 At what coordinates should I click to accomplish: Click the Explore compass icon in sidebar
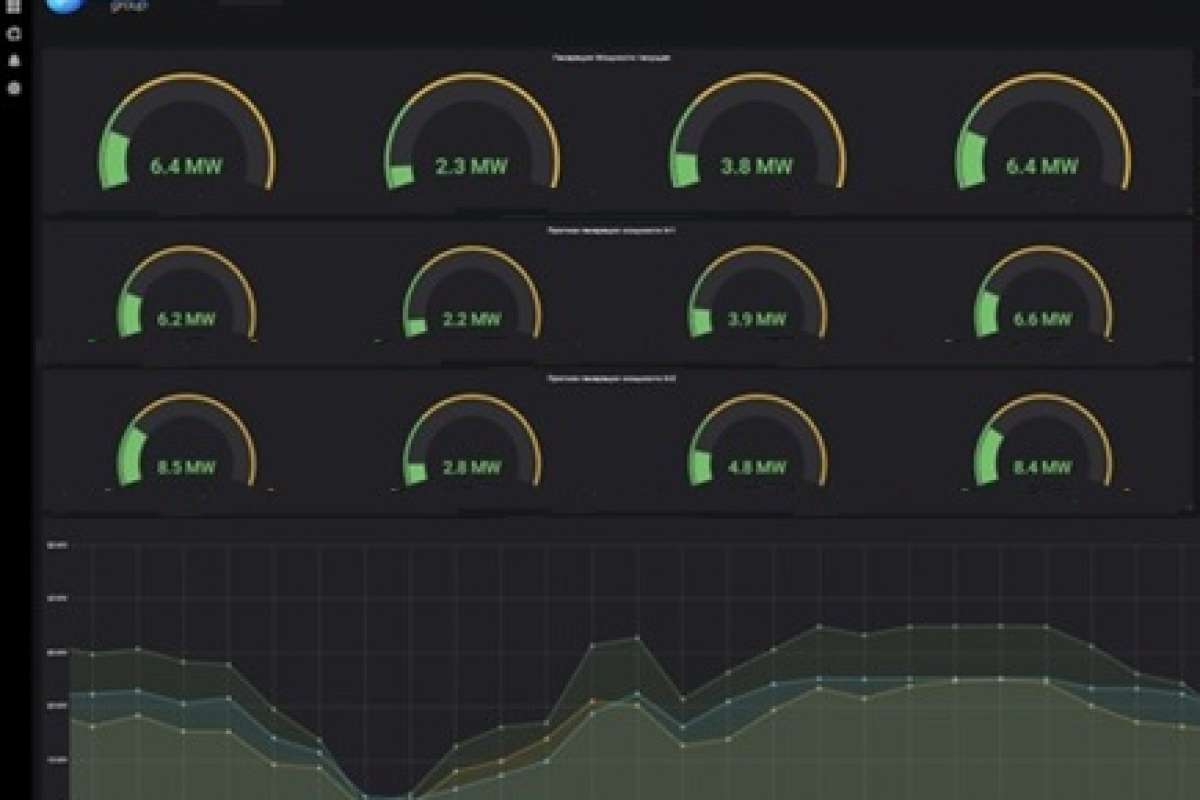(14, 34)
